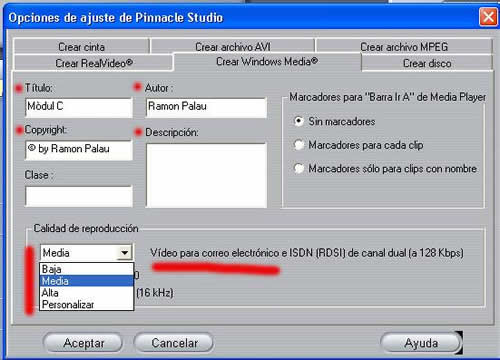The width and height of the screenshot is (500, 360).
Task: Open help with the Ayuda button
Action: (421, 343)
